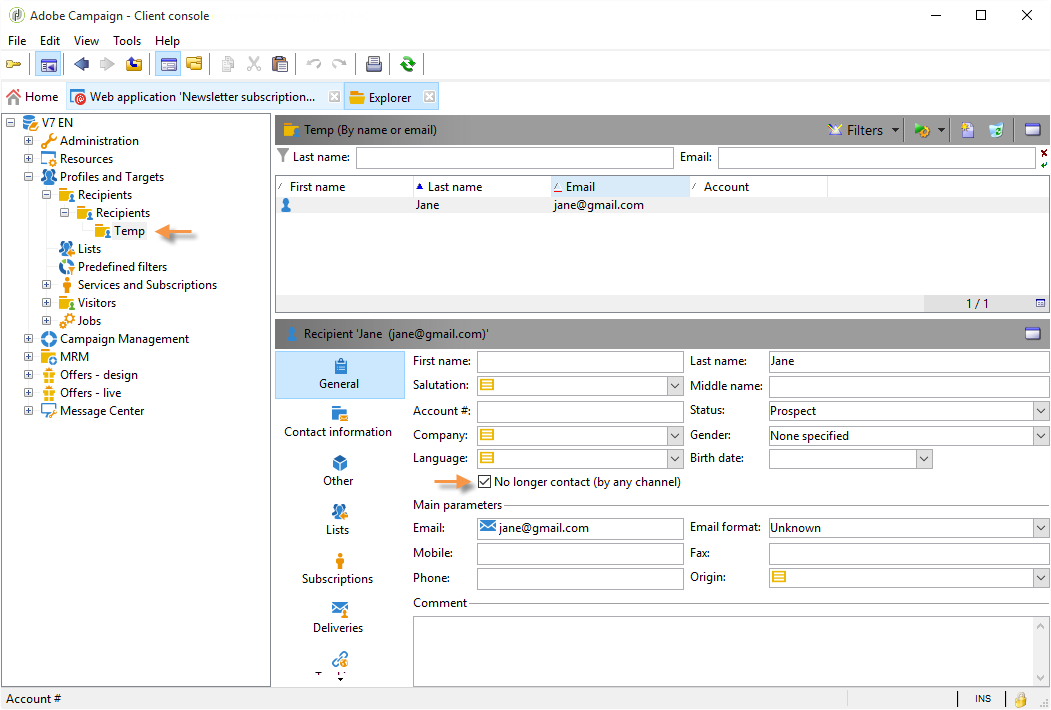This screenshot has width=1051, height=710.
Task: Maximize the Temp list panel
Action: (x=1032, y=130)
